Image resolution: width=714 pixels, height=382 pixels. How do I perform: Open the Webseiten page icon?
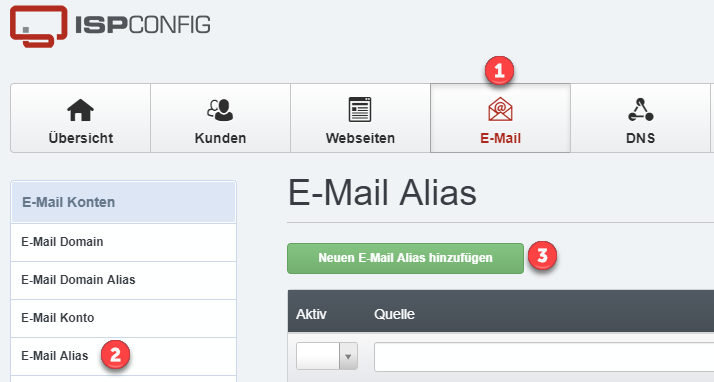[360, 110]
